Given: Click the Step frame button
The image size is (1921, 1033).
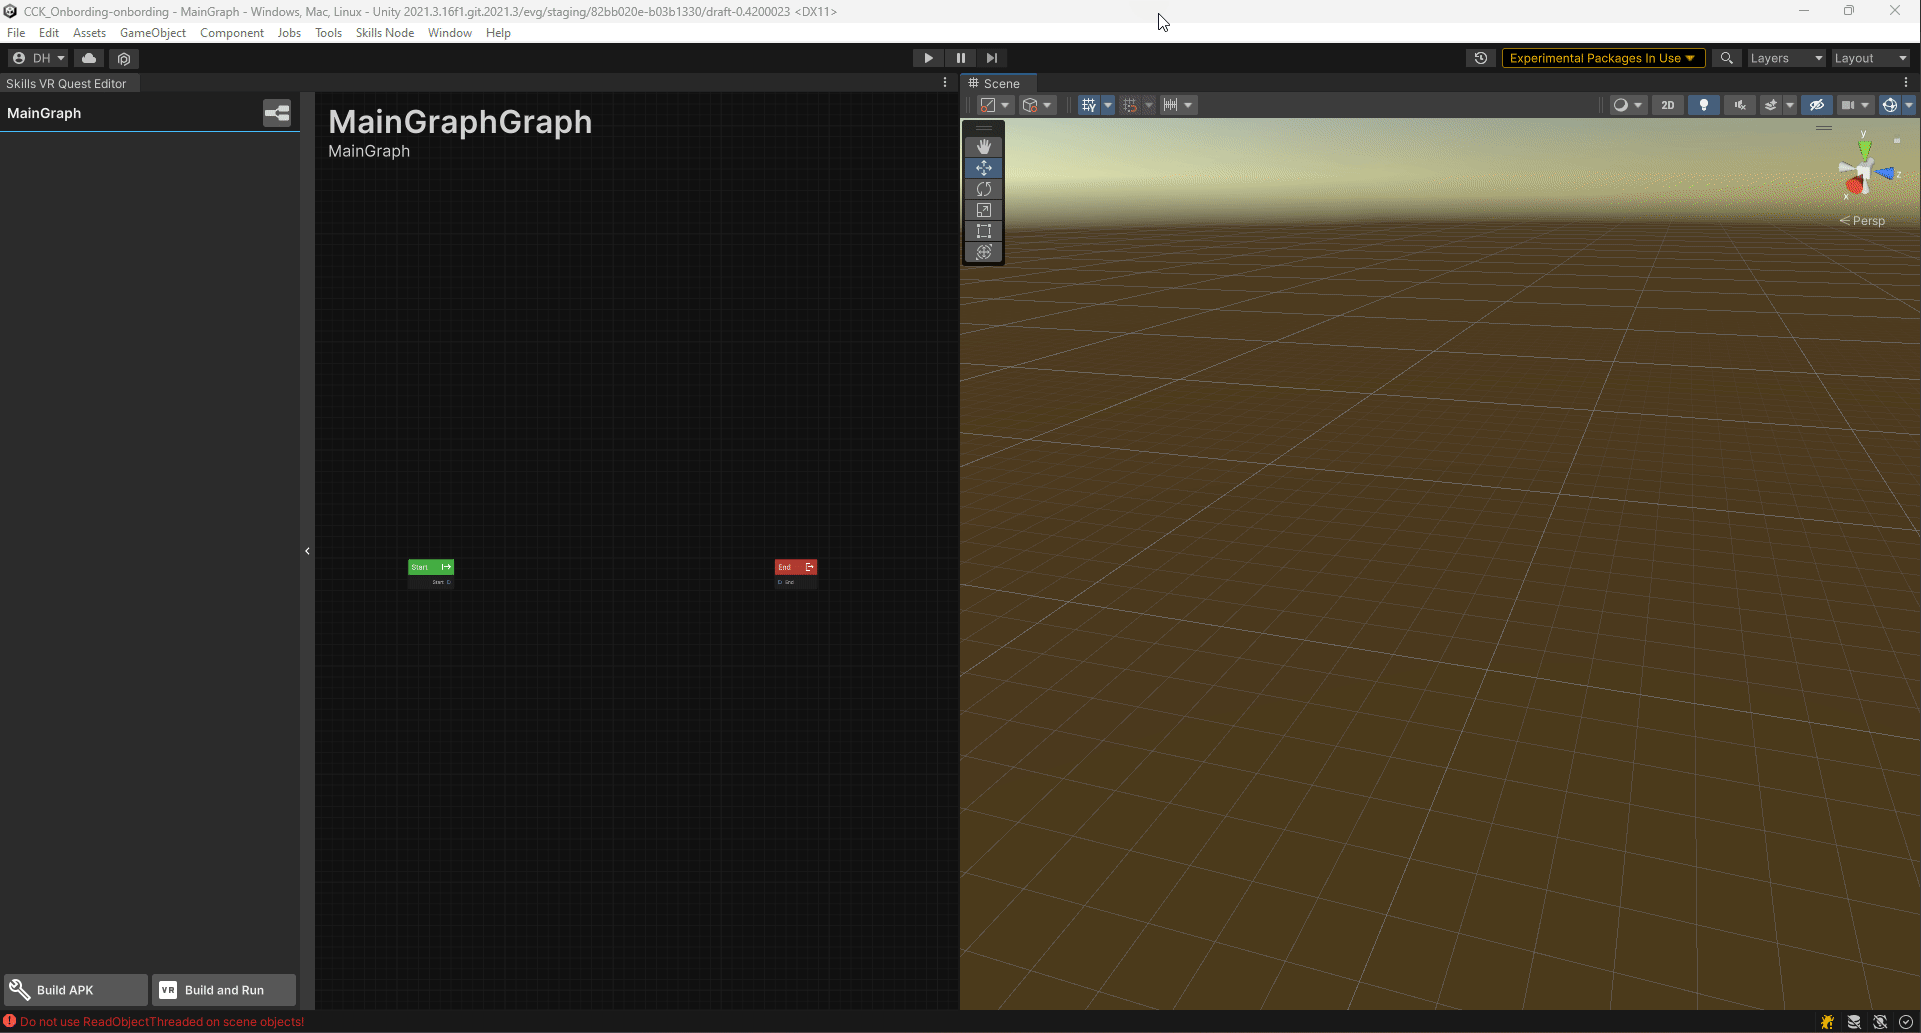Looking at the screenshot, I should (x=991, y=58).
